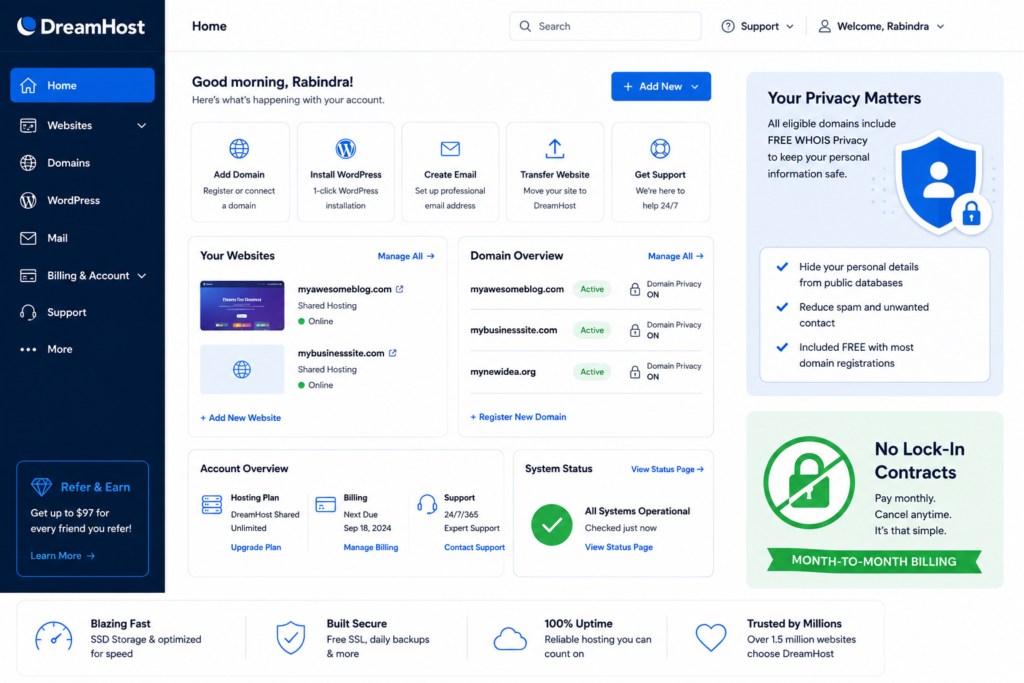
Task: Click the mybusinesssite.com name in Your Websites
Action: click(x=341, y=353)
